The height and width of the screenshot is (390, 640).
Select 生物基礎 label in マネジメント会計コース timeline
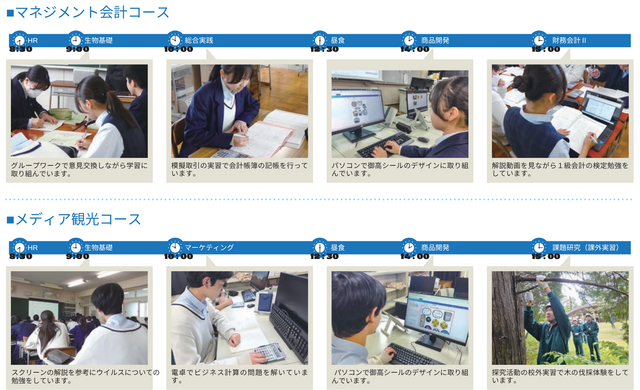(98, 40)
